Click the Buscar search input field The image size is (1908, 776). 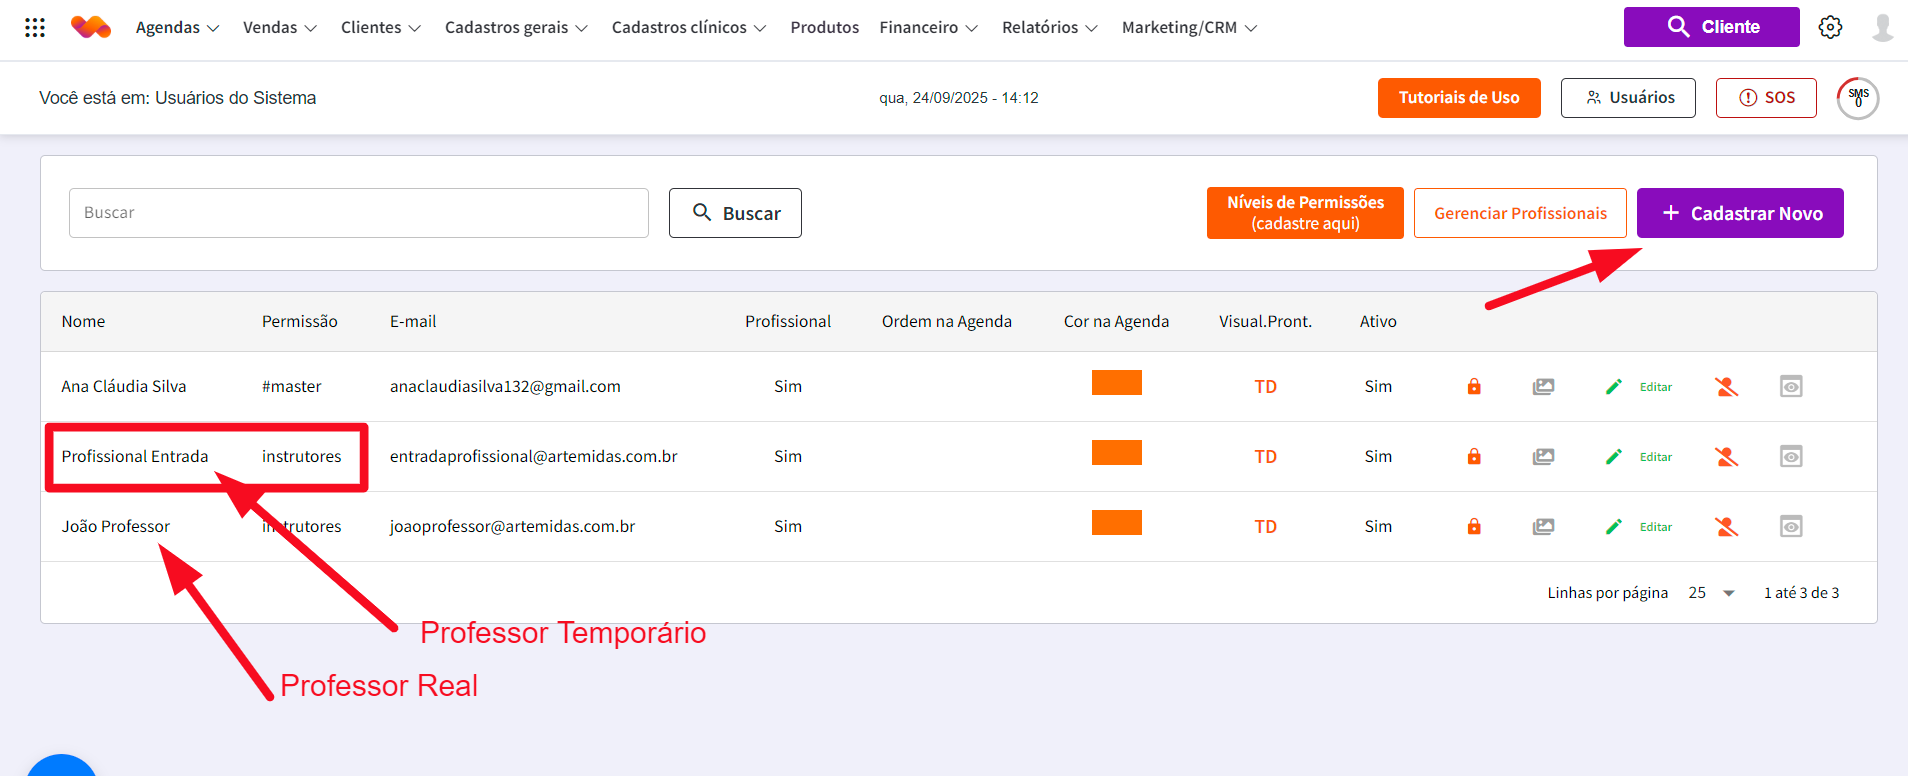(x=358, y=213)
